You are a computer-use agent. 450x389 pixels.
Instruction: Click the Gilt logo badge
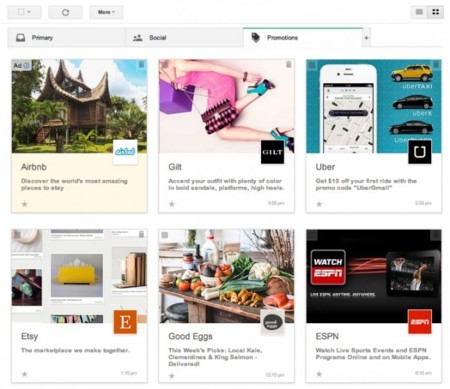(272, 152)
